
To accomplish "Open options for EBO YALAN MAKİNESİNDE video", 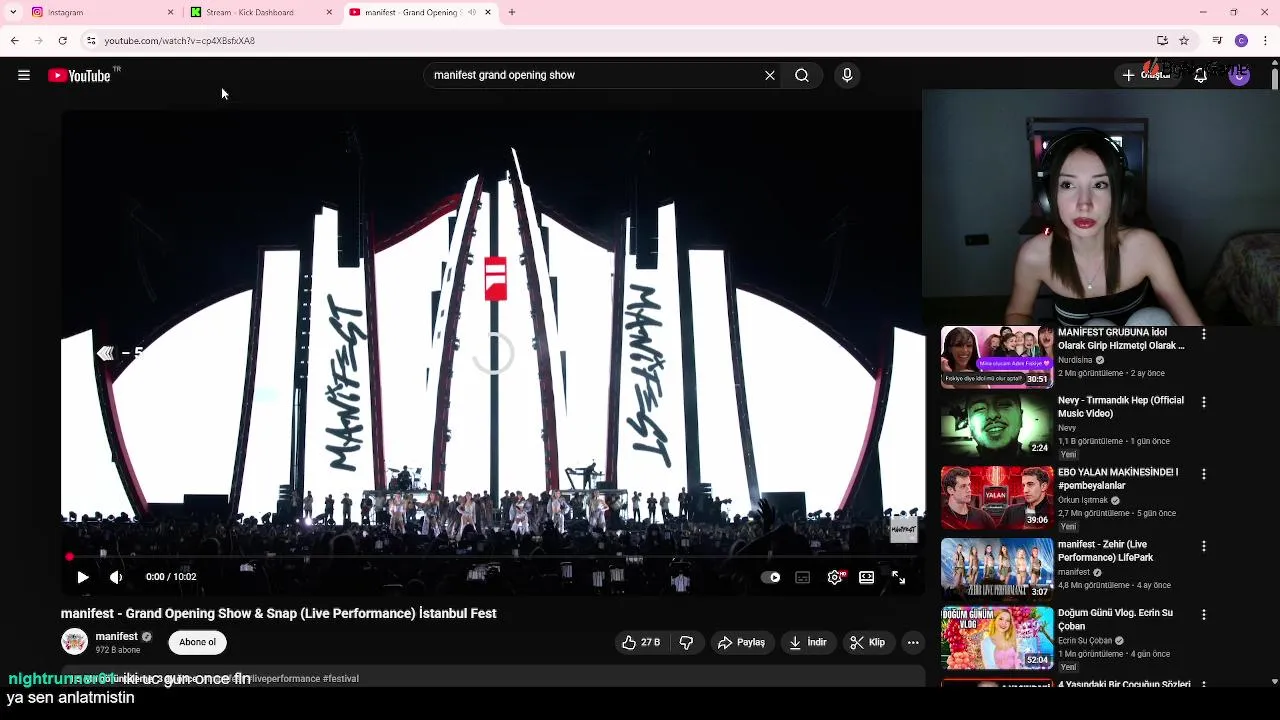I will [1204, 474].
